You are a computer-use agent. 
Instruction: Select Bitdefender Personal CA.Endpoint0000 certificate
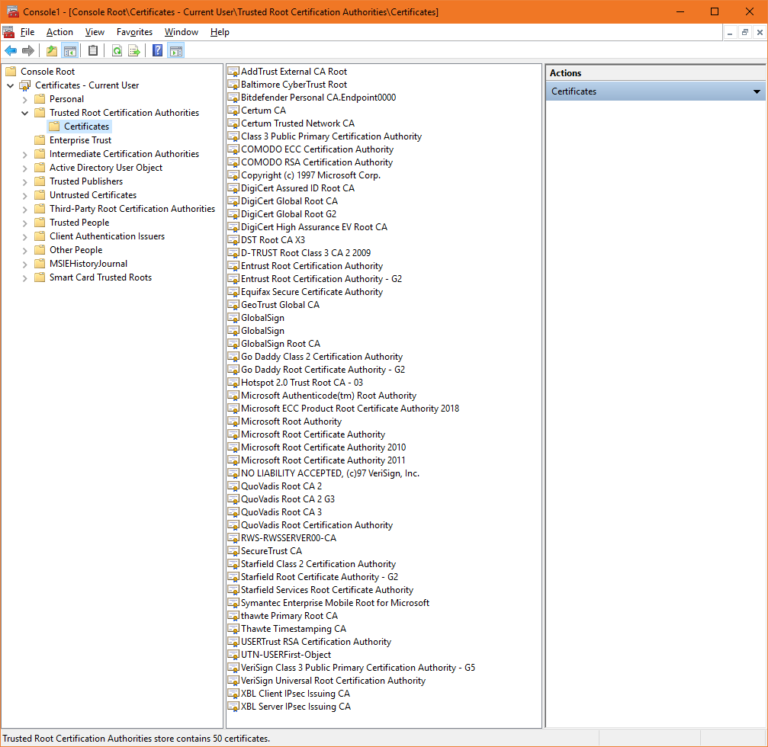click(x=318, y=97)
